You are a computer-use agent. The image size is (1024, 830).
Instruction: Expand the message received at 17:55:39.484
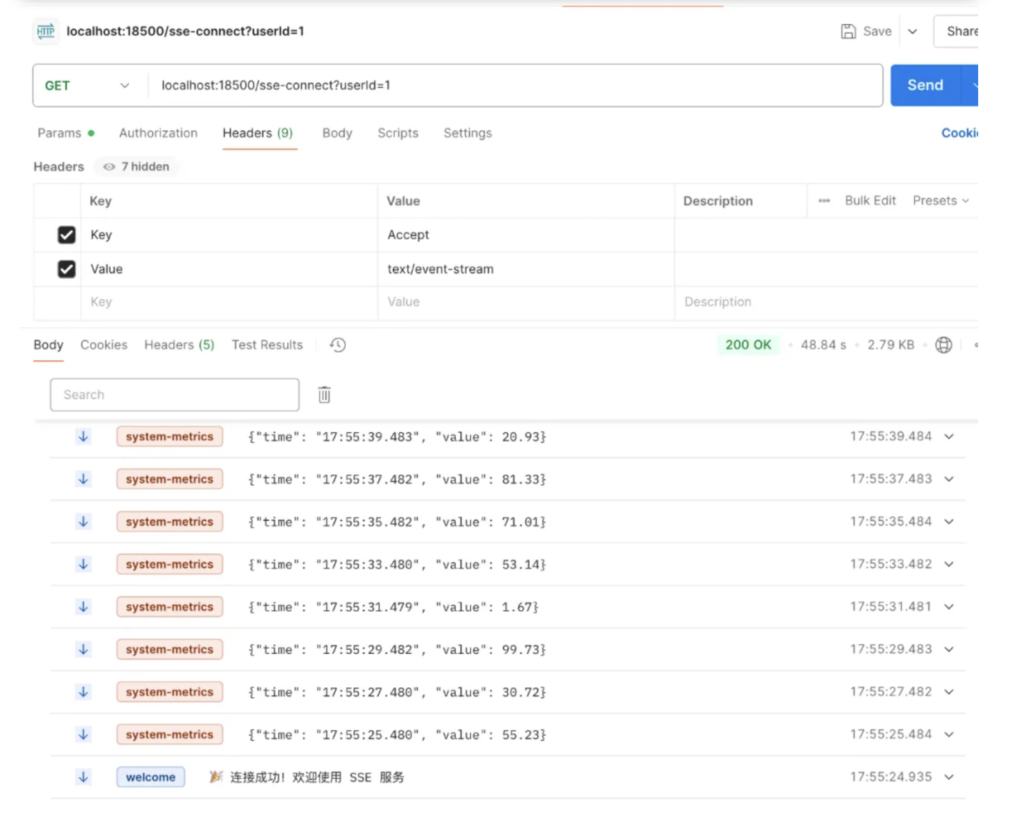tap(949, 437)
